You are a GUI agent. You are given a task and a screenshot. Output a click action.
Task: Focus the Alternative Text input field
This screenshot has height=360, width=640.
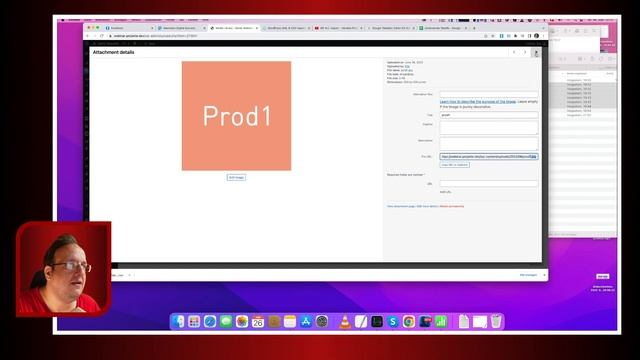[489, 94]
